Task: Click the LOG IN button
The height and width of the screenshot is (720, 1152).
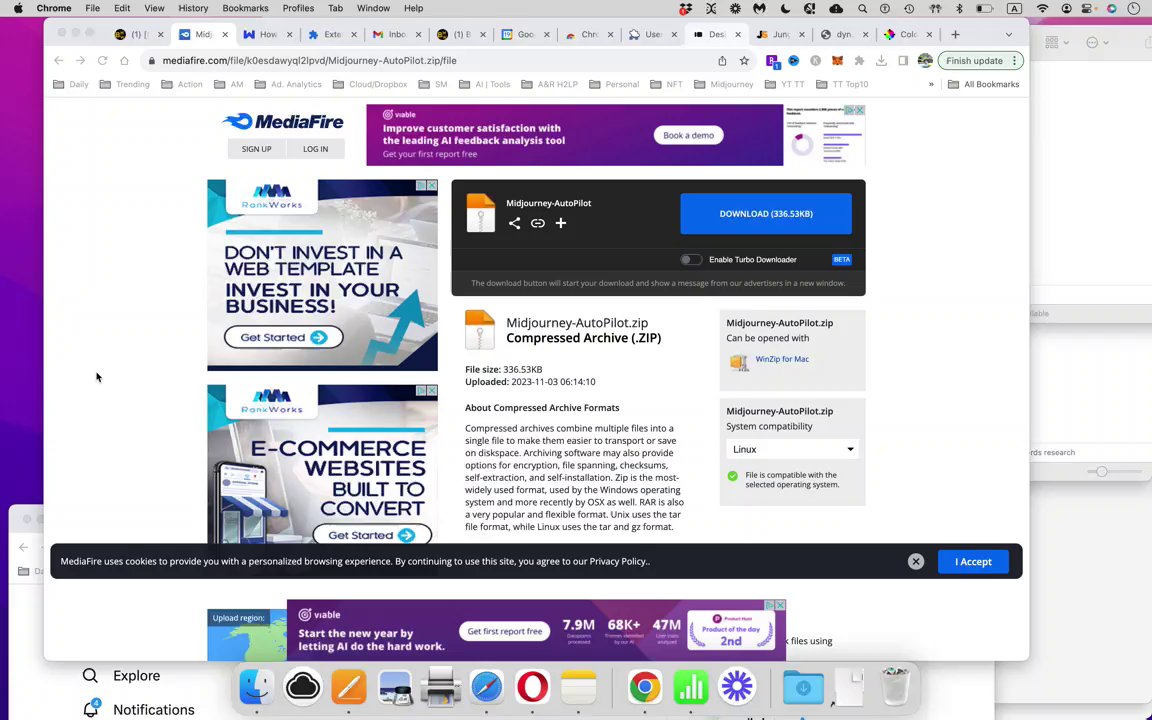Action: coord(315,149)
